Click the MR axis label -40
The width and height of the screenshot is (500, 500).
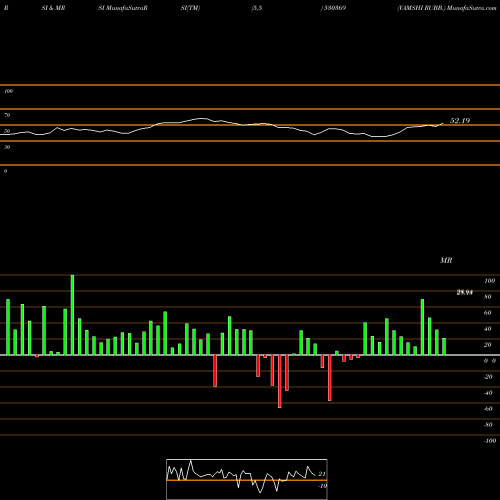[x=488, y=393]
